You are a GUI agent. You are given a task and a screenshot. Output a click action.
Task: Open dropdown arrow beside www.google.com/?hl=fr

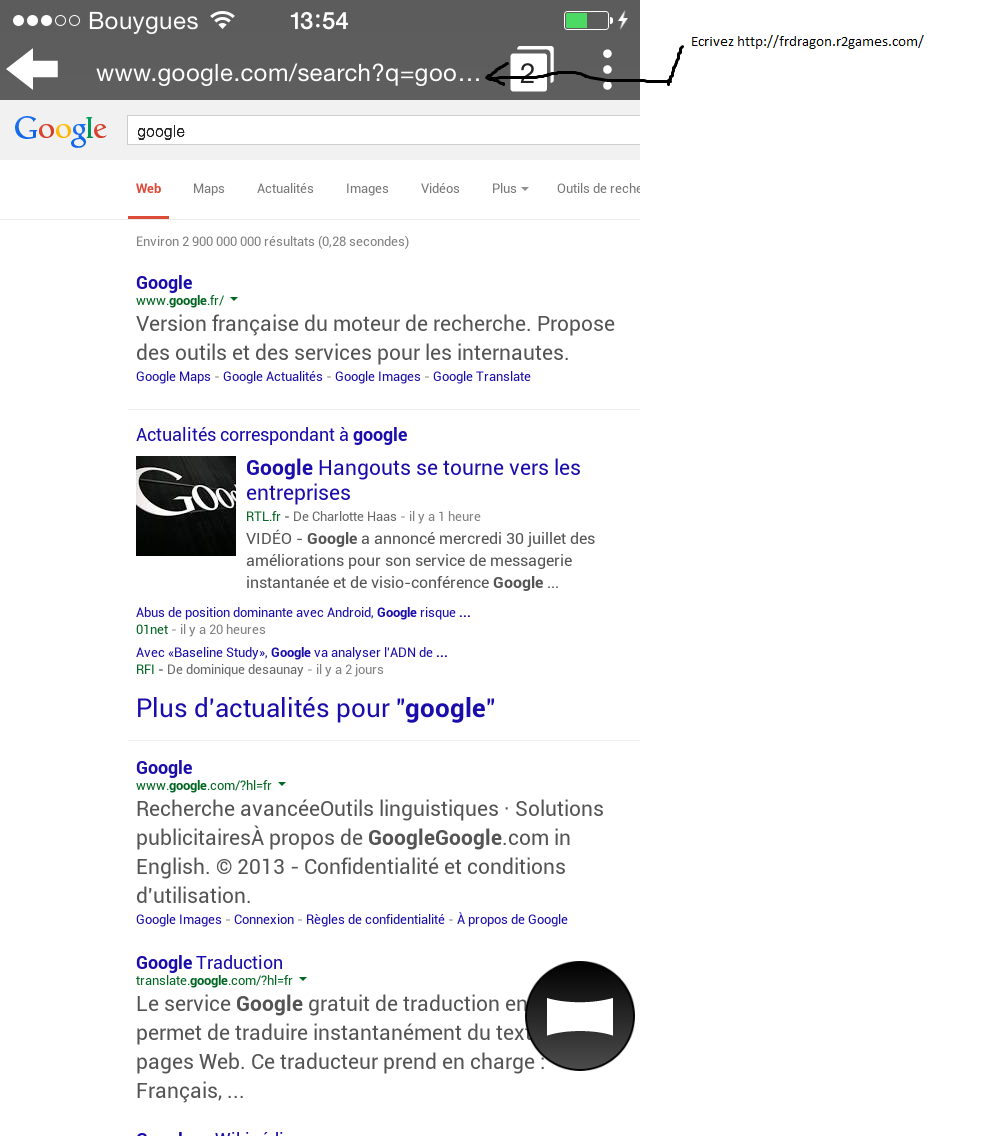(x=282, y=785)
